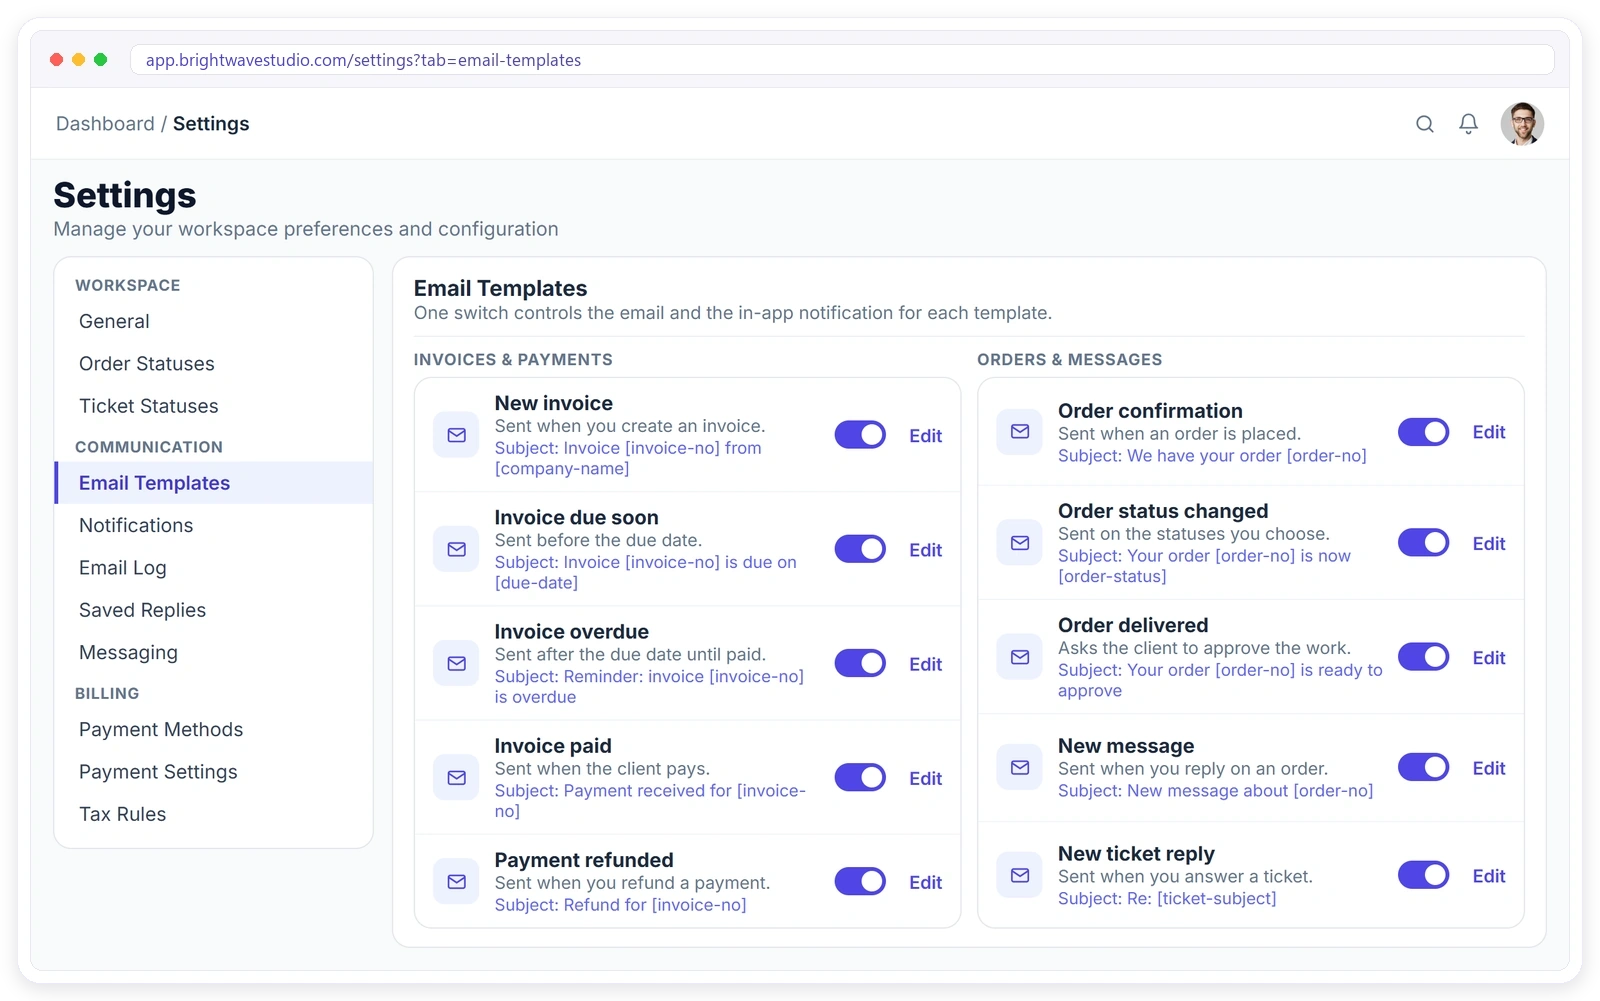This screenshot has width=1600, height=1001.
Task: Select Payment Settings in sidebar
Action: pyautogui.click(x=214, y=772)
